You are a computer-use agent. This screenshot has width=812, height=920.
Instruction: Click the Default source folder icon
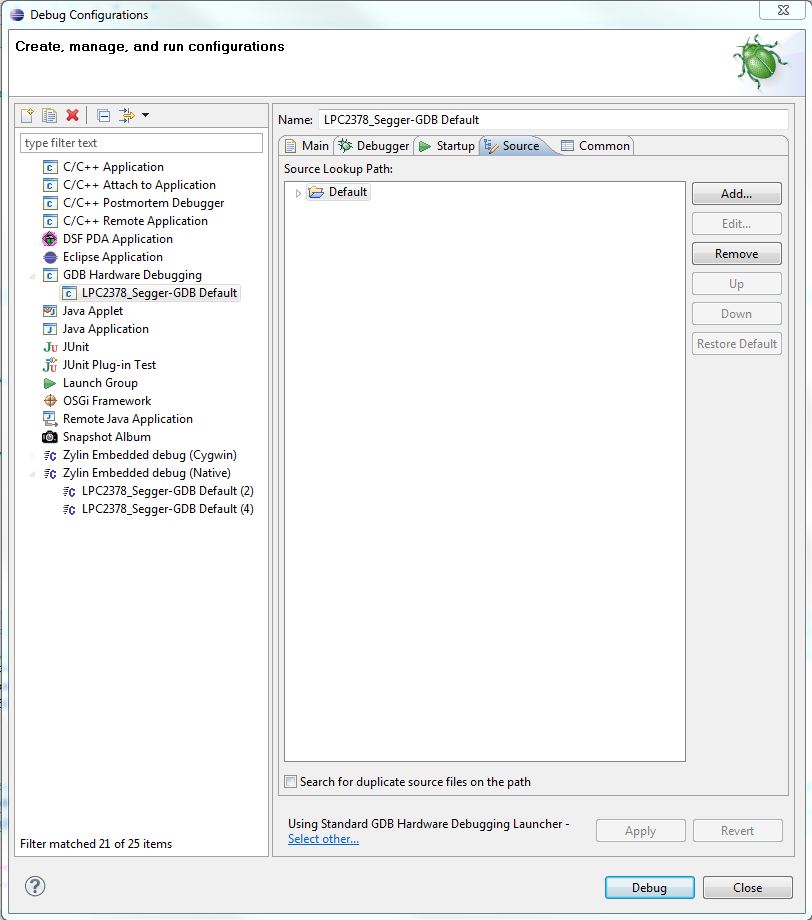coord(316,192)
